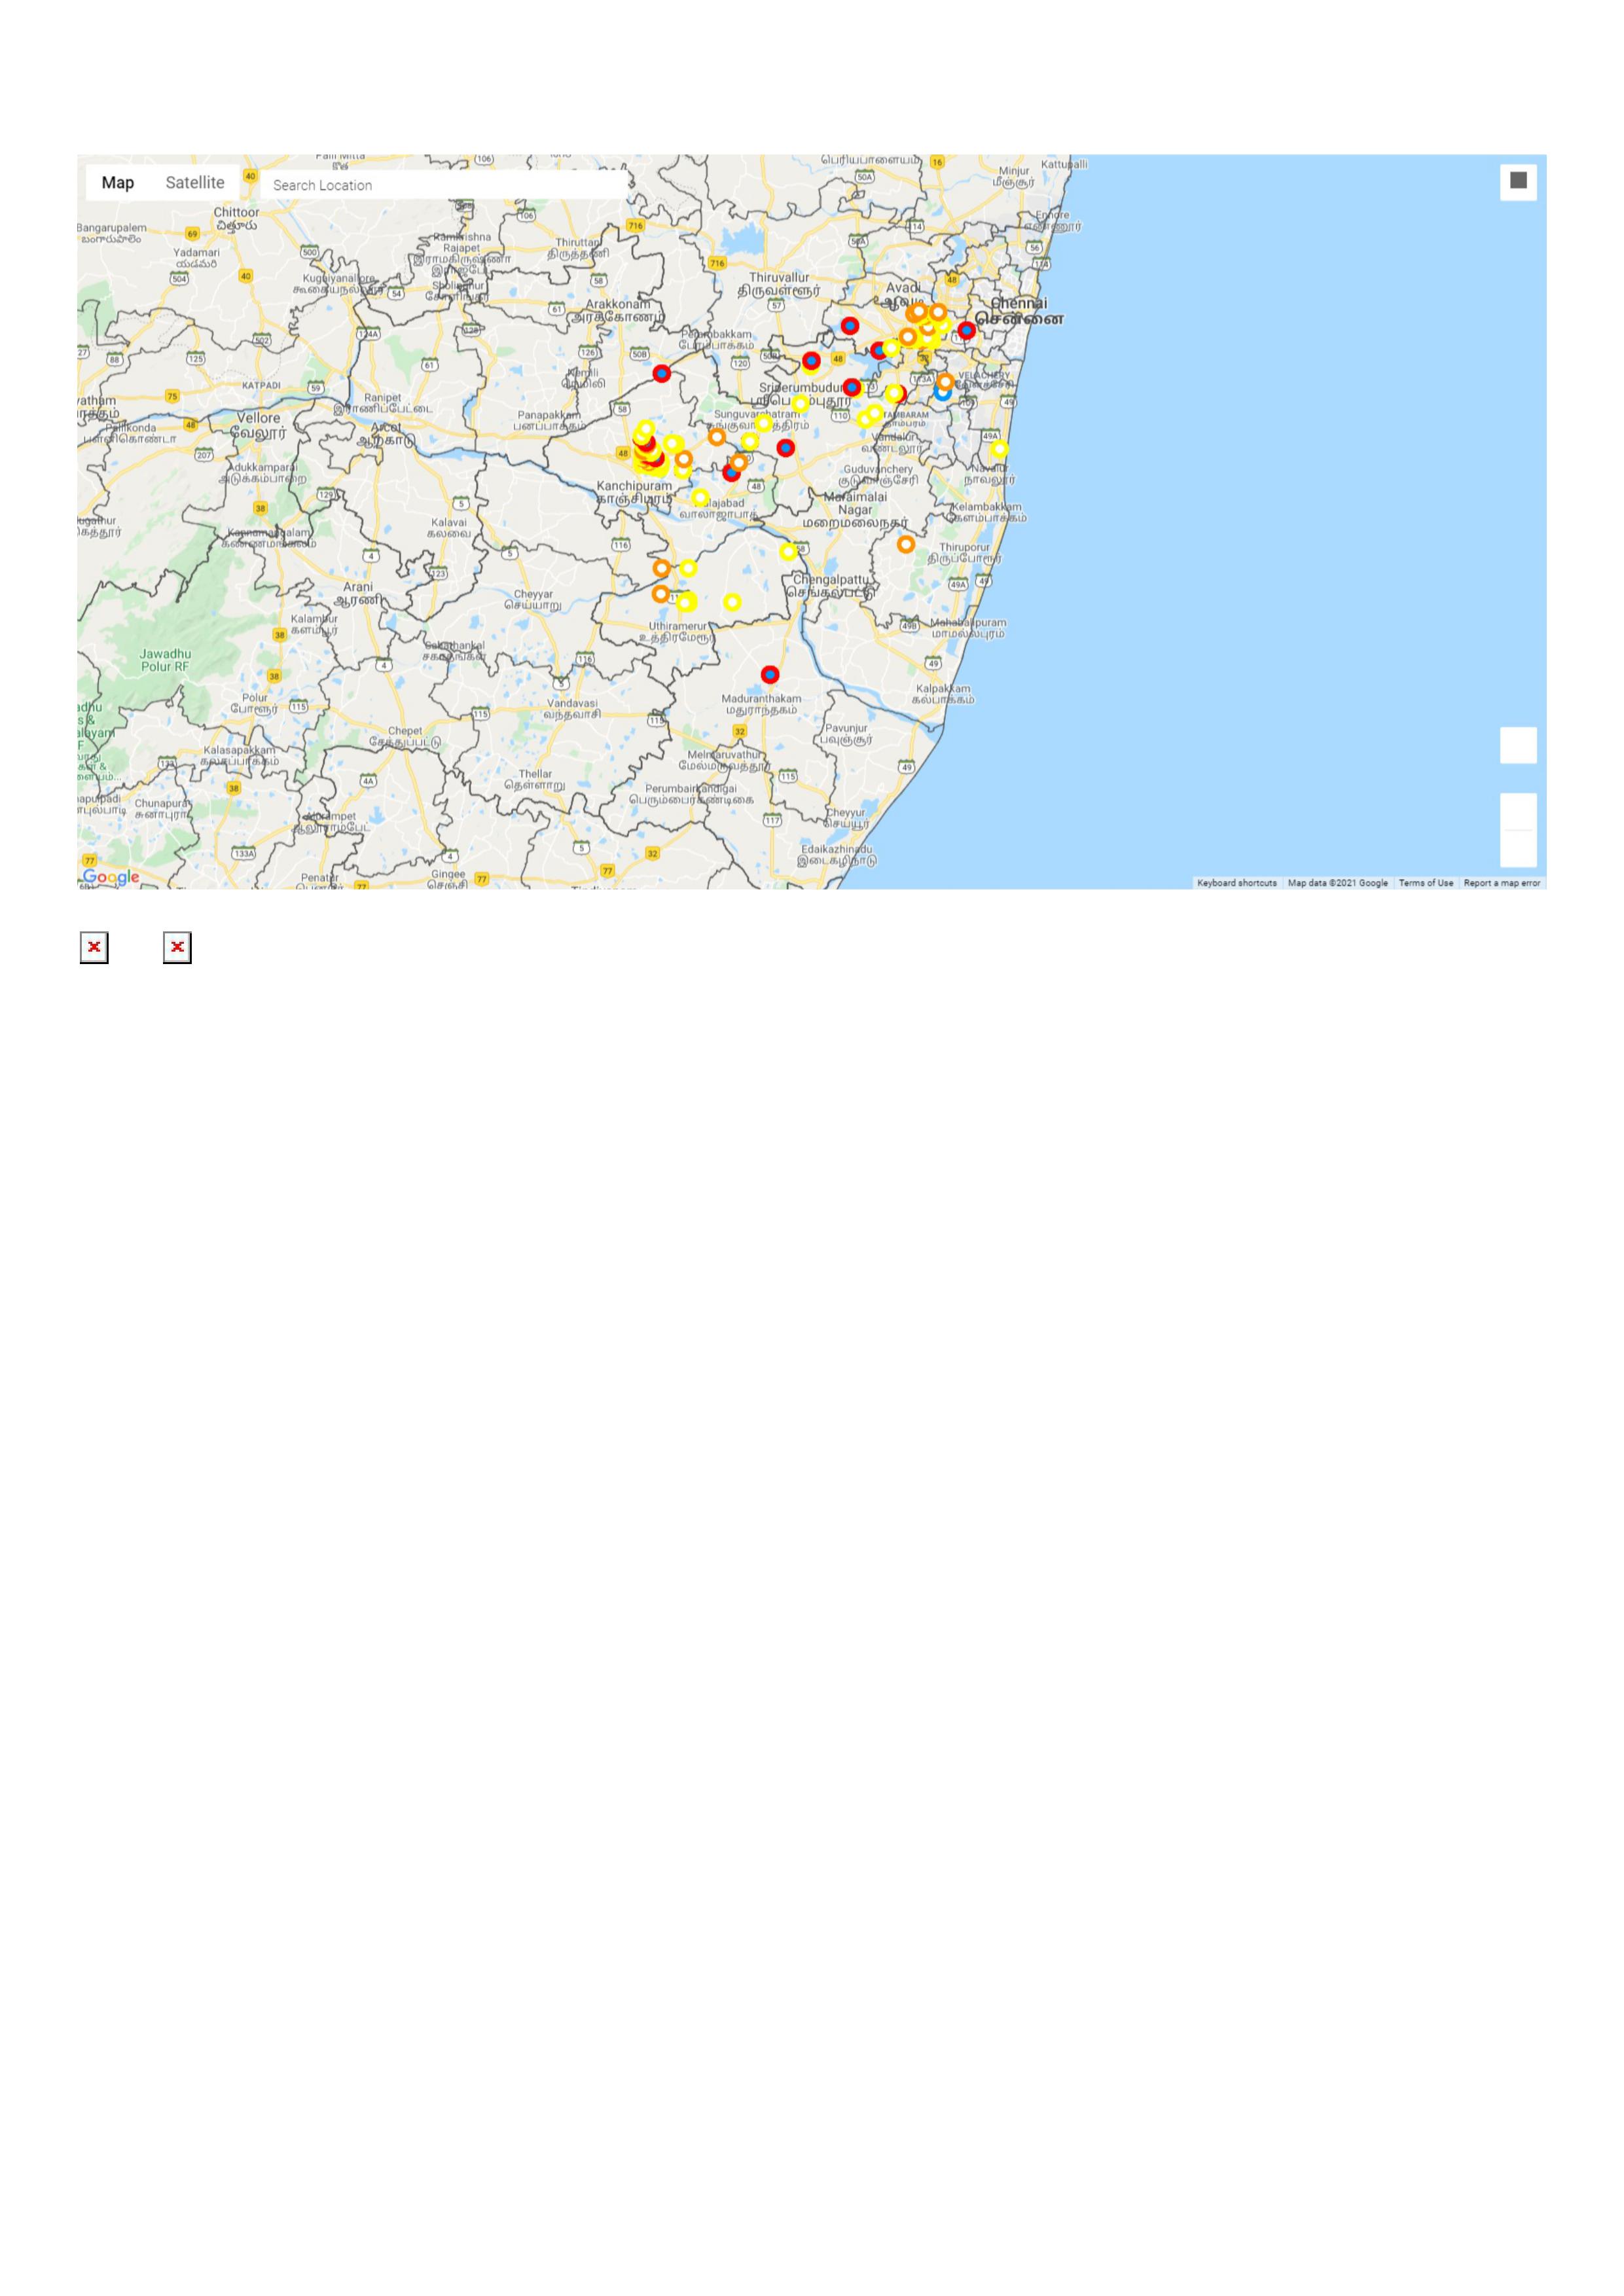Click the Kanchipuram city label
Viewport: 1624px width, 2296px height.
pyautogui.click(x=634, y=492)
